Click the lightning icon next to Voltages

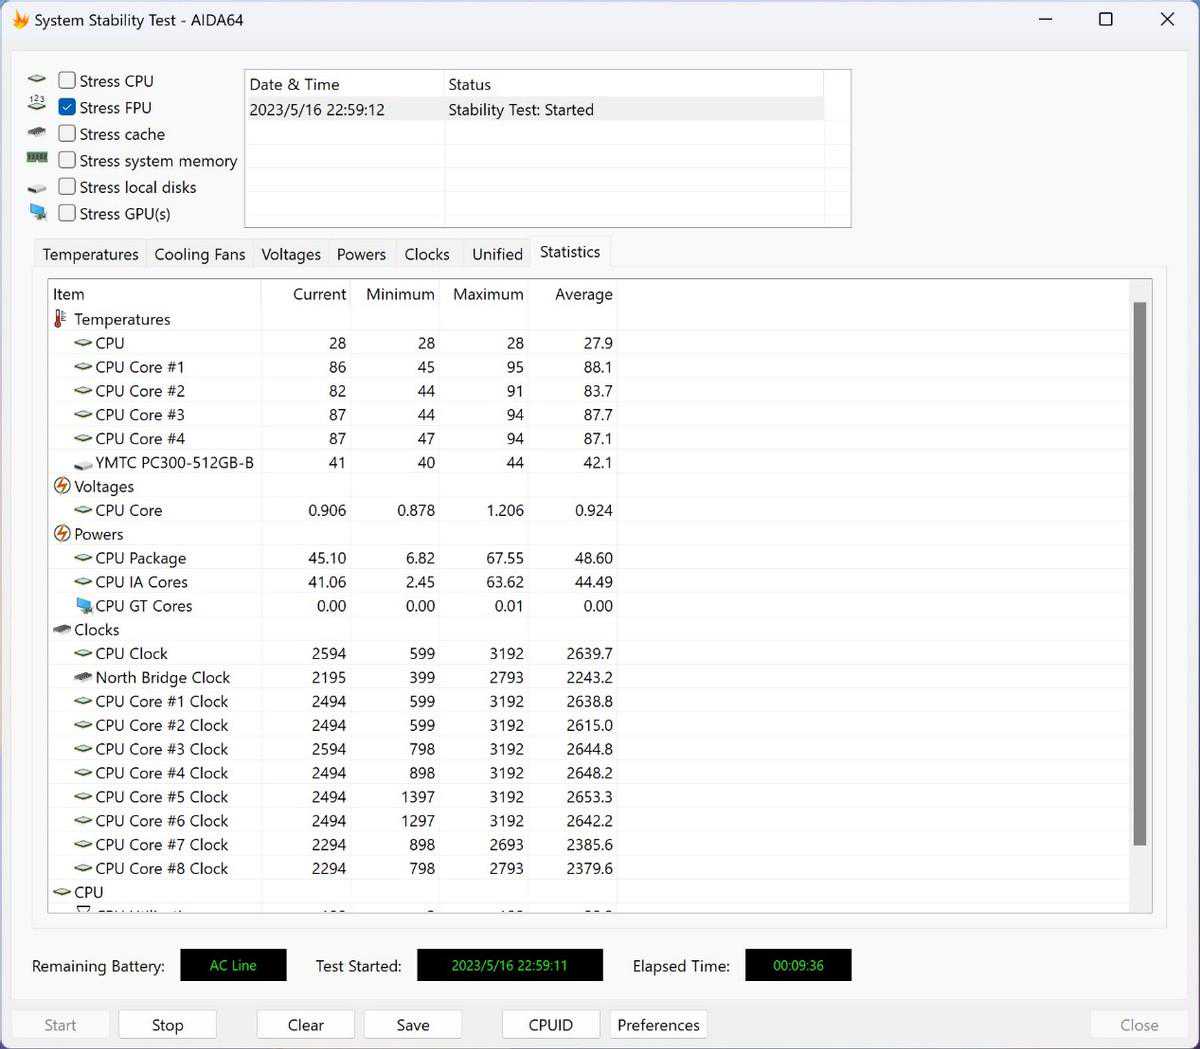coord(62,486)
